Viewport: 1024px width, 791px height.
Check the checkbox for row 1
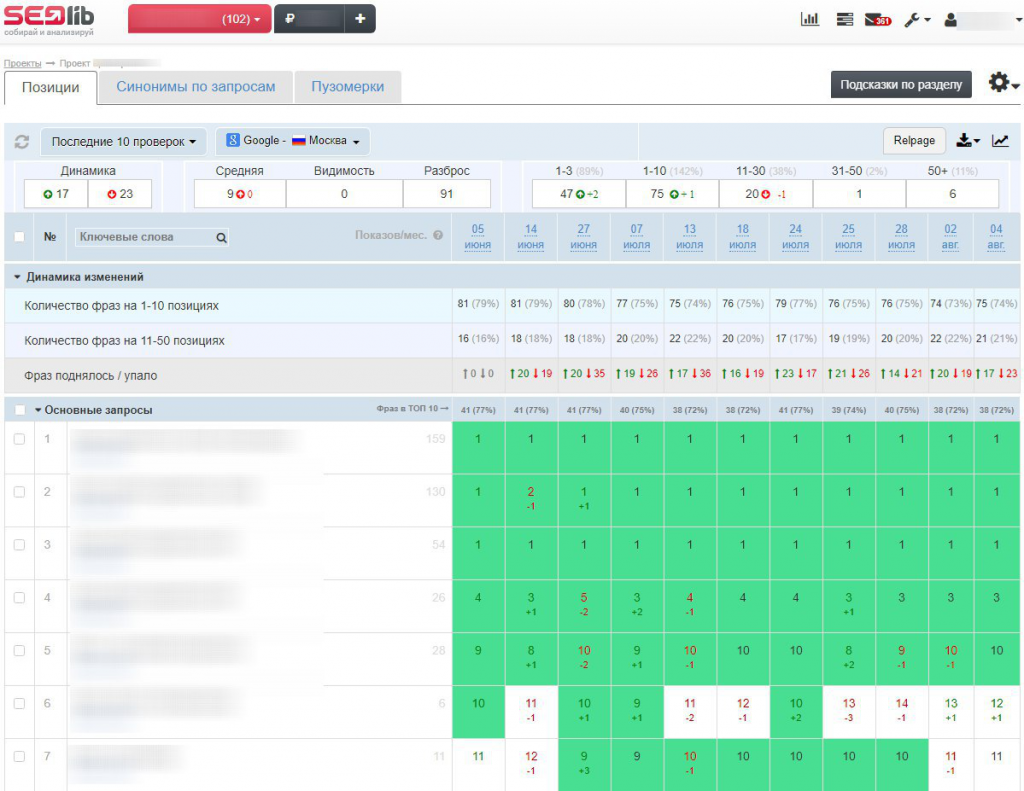(20, 439)
